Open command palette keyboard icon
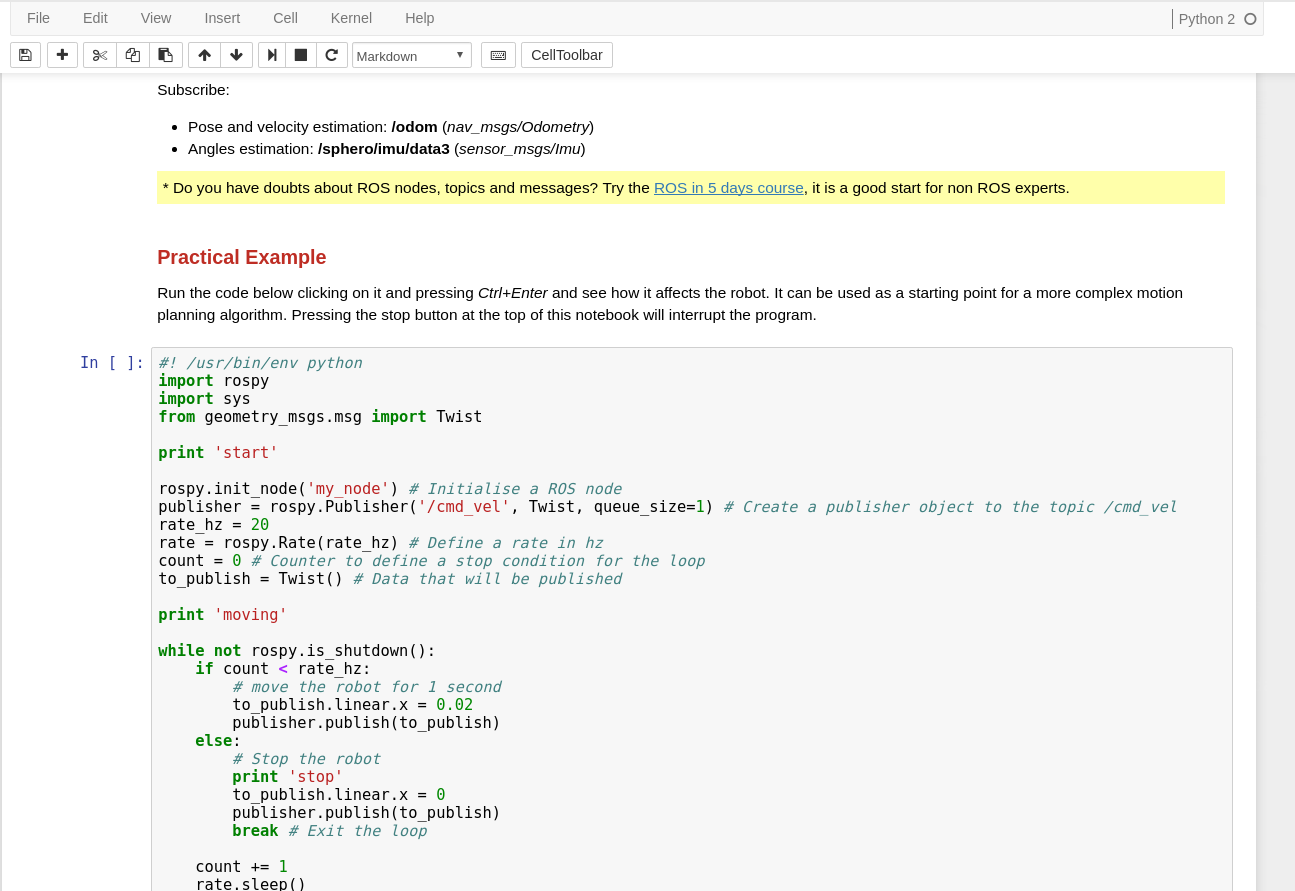Viewport: 1295px width, 891px height. point(498,55)
